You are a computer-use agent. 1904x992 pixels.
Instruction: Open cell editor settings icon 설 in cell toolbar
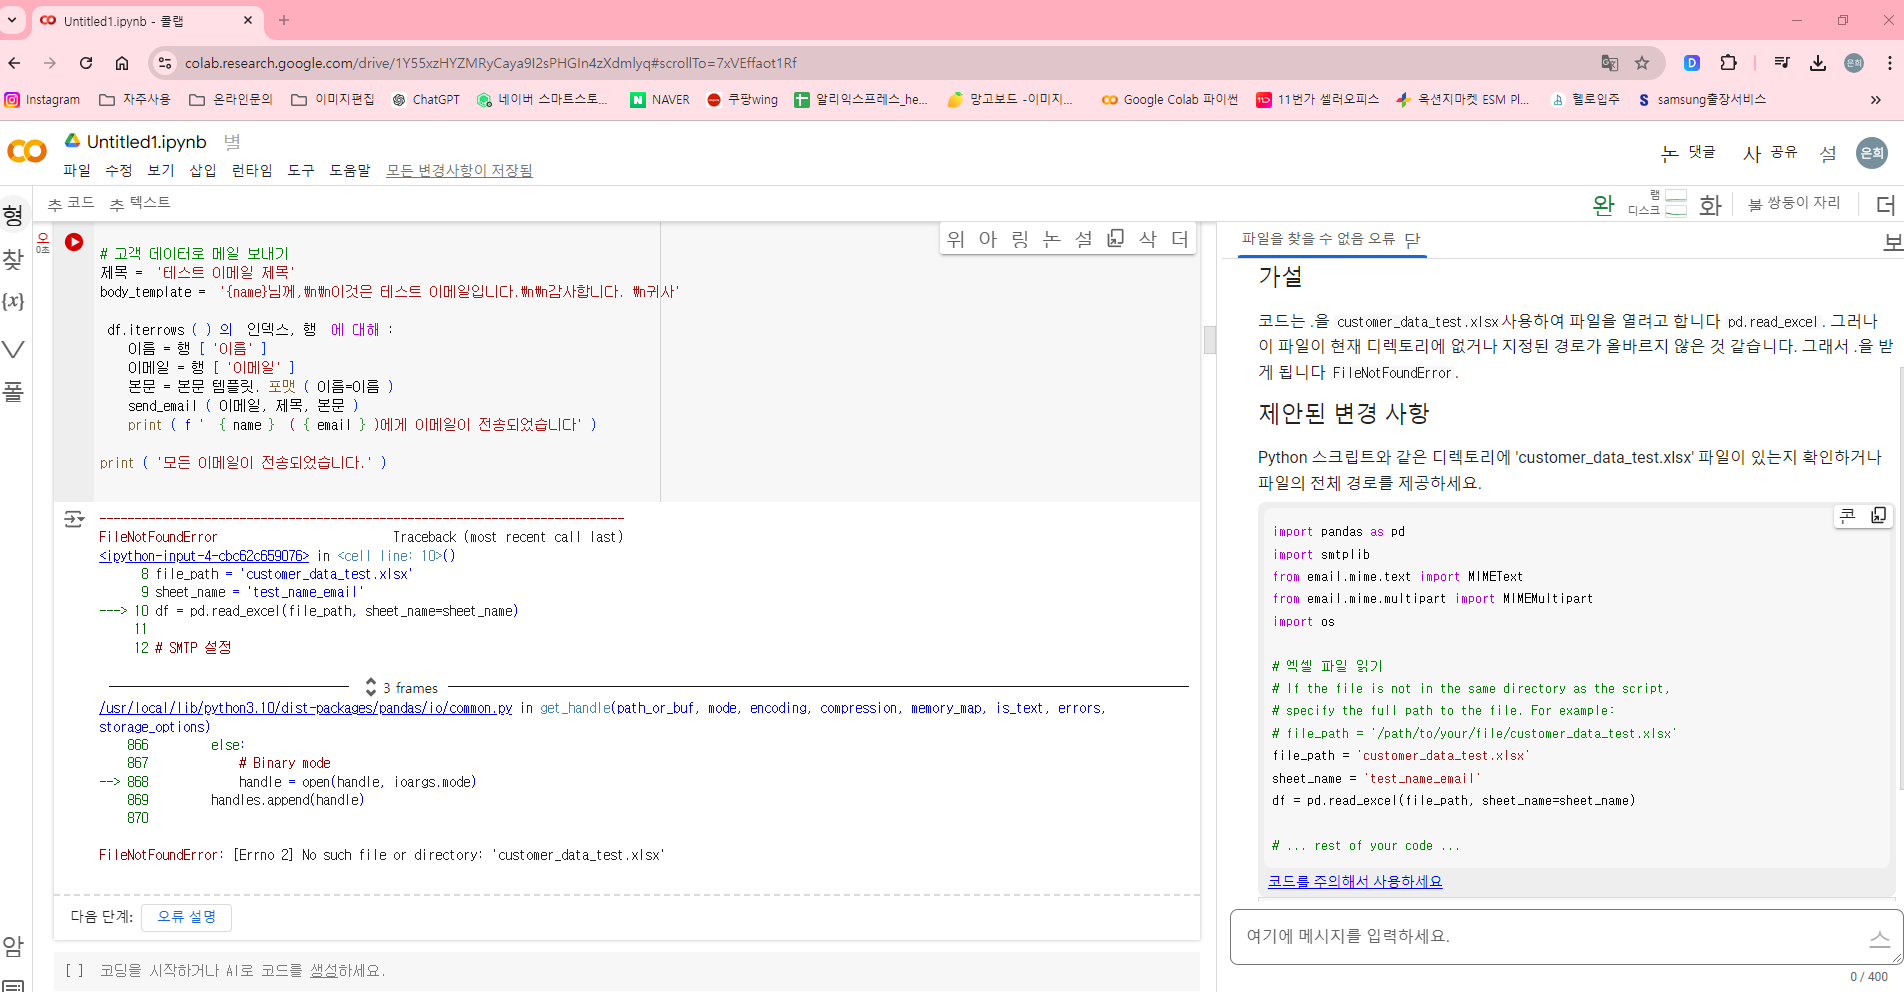pos(1084,238)
